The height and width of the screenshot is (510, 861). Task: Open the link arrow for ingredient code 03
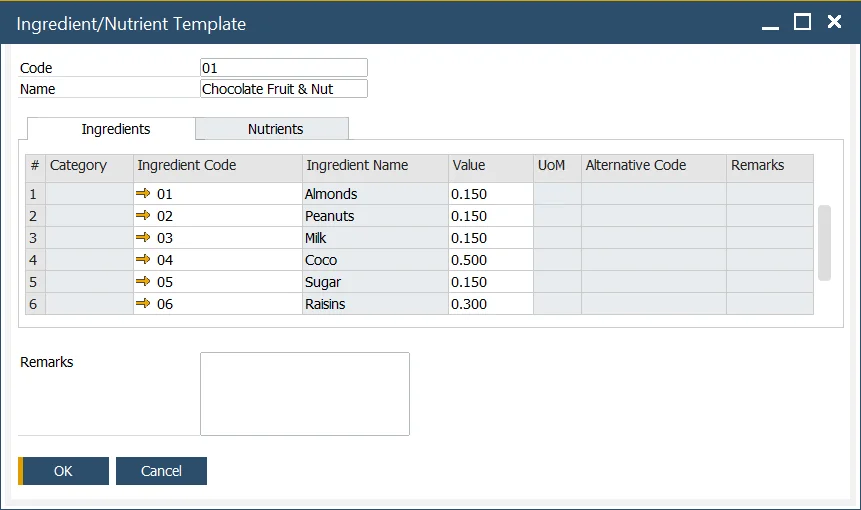click(x=143, y=238)
